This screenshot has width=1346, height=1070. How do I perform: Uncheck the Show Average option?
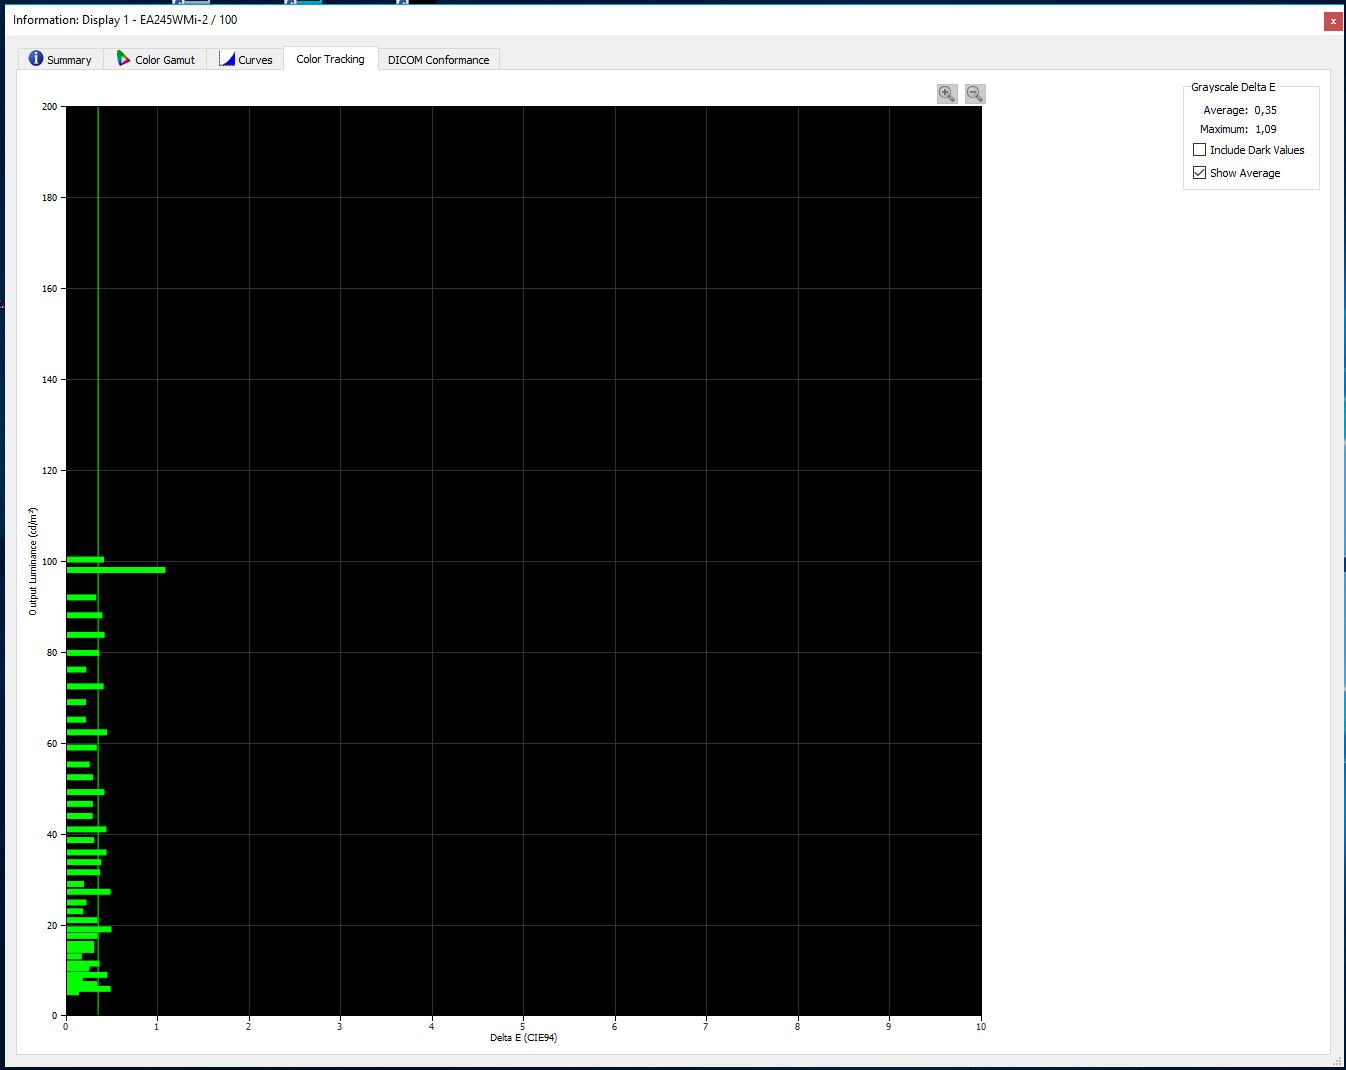(1199, 173)
